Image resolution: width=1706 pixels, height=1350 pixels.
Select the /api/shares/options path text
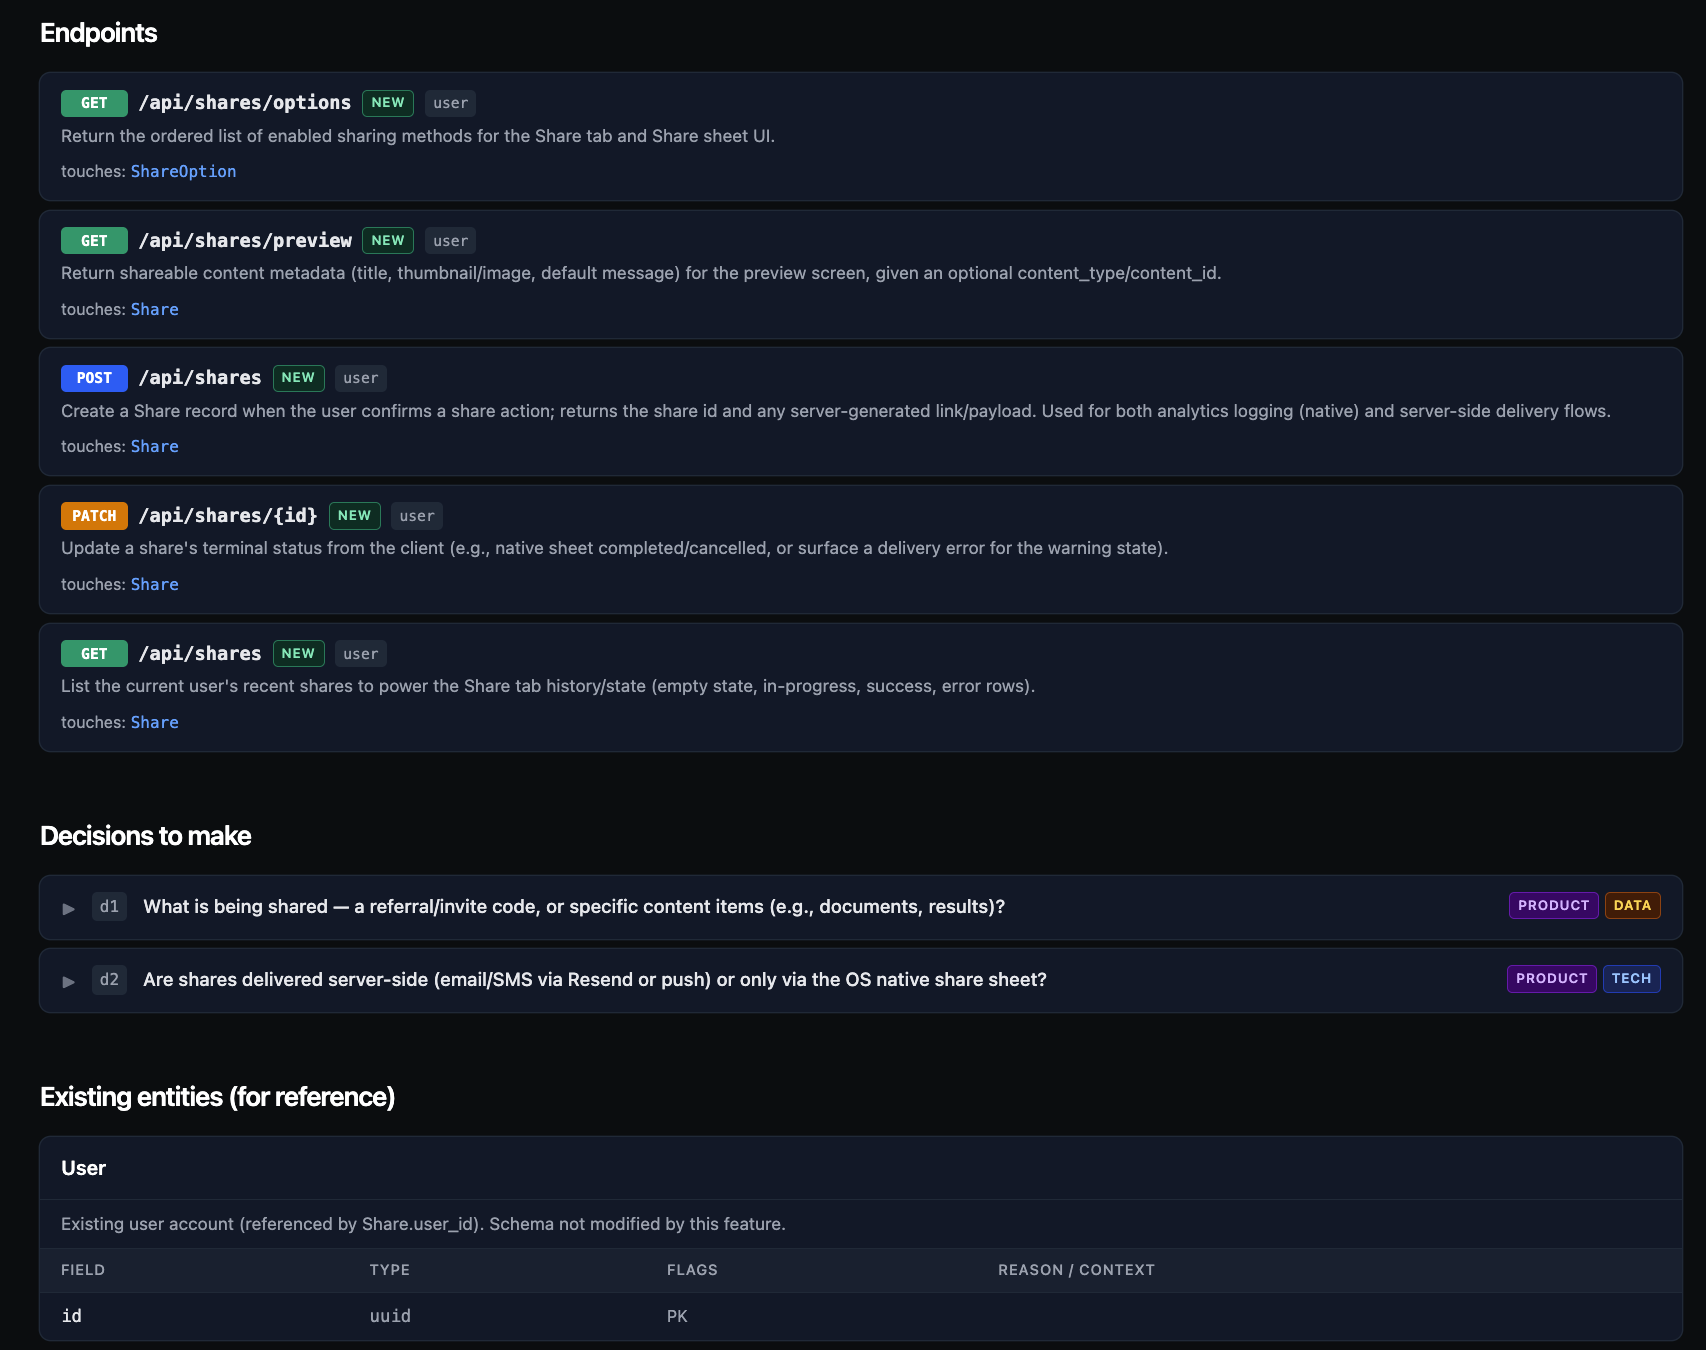(245, 102)
